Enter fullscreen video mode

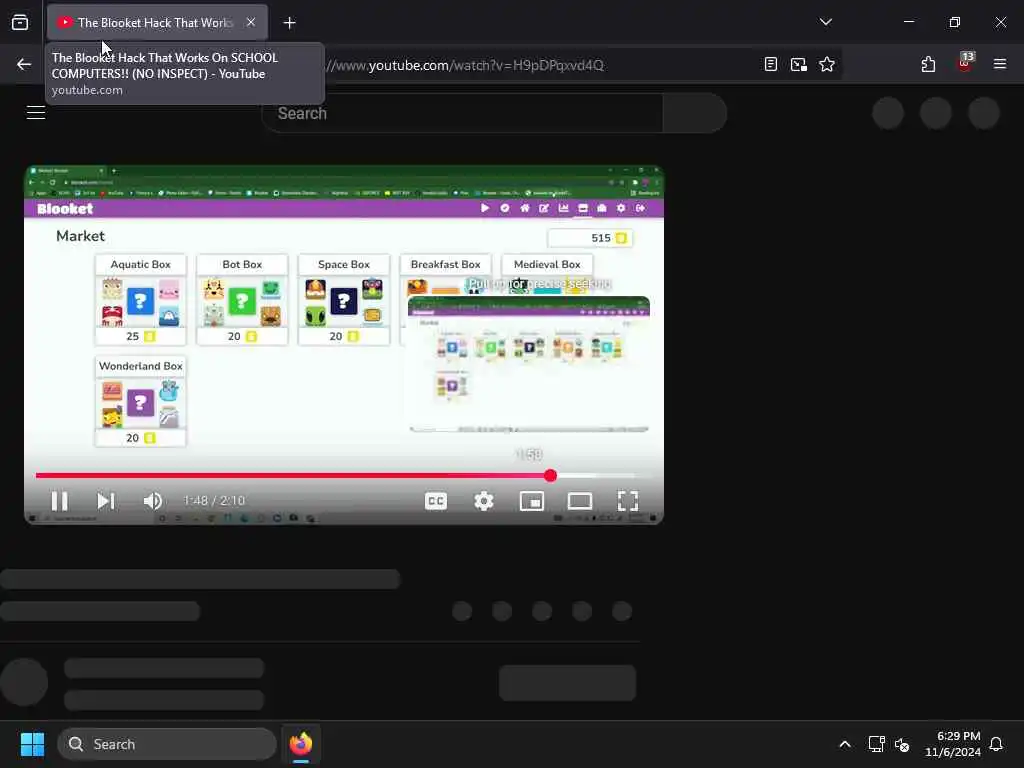[628, 501]
